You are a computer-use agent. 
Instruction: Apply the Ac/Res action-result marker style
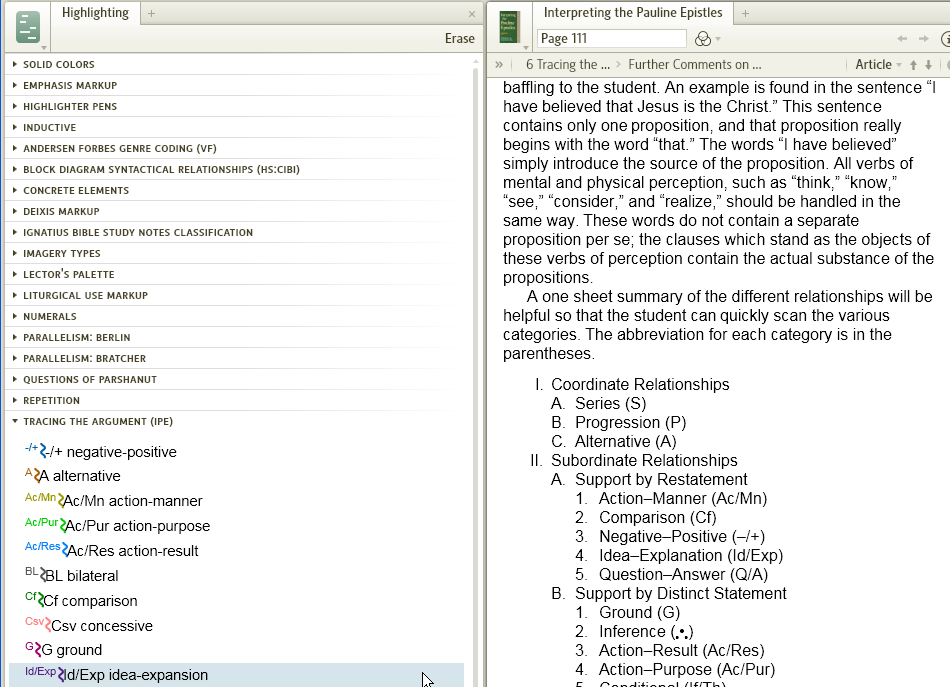pos(111,550)
